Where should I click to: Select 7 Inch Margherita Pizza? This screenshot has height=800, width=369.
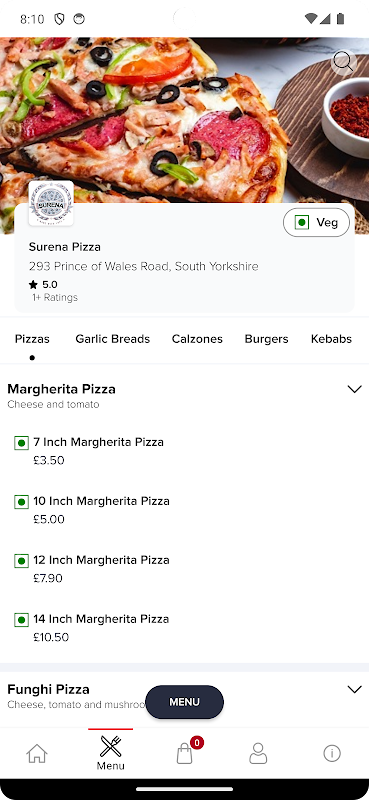tap(99, 442)
